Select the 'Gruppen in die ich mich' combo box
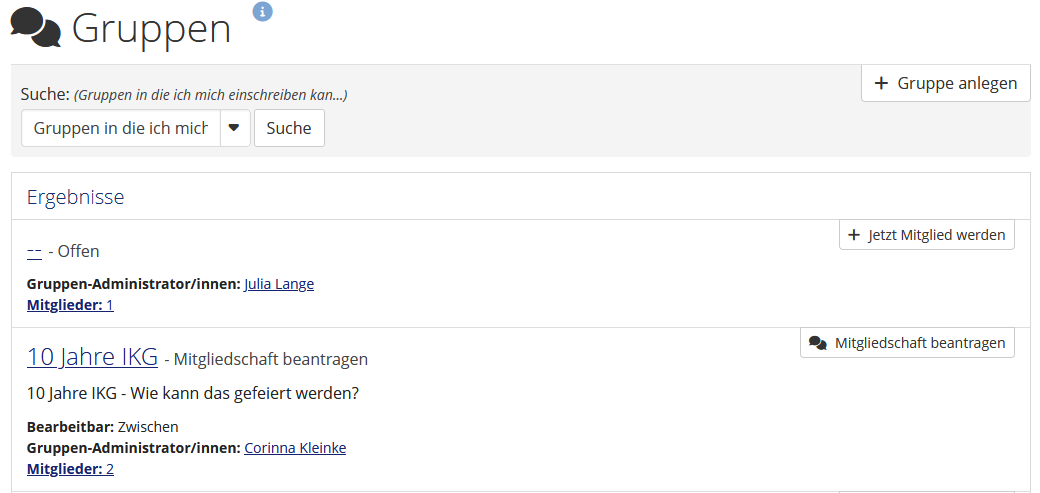This screenshot has width=1040, height=493. tap(121, 128)
